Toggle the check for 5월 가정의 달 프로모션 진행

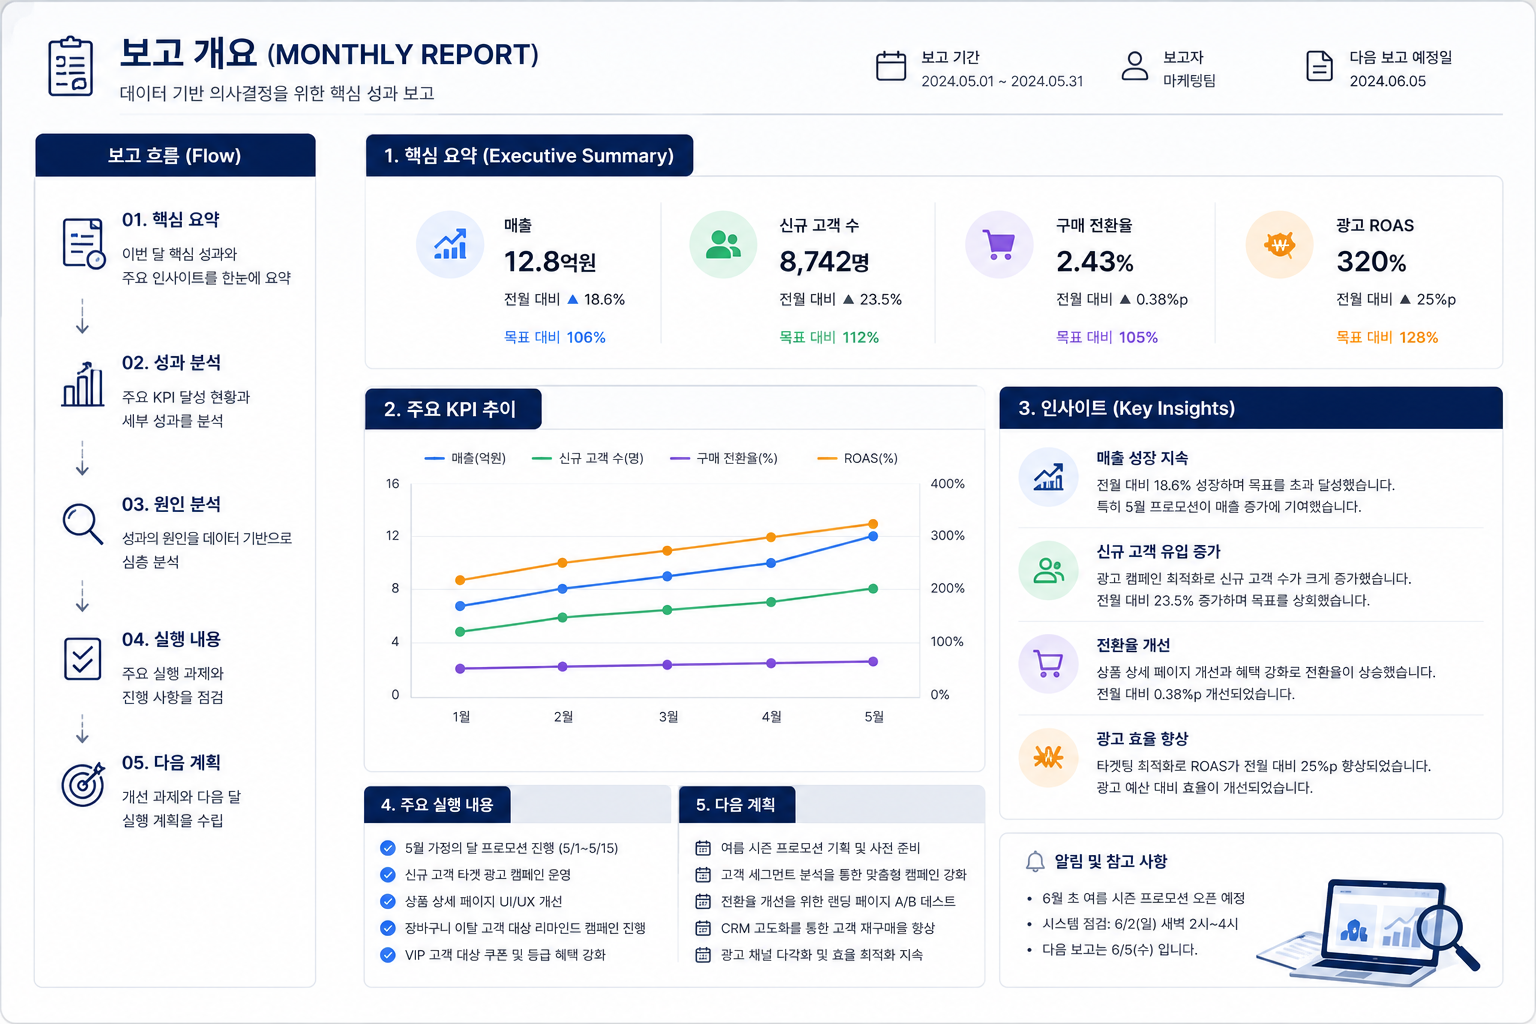388,848
